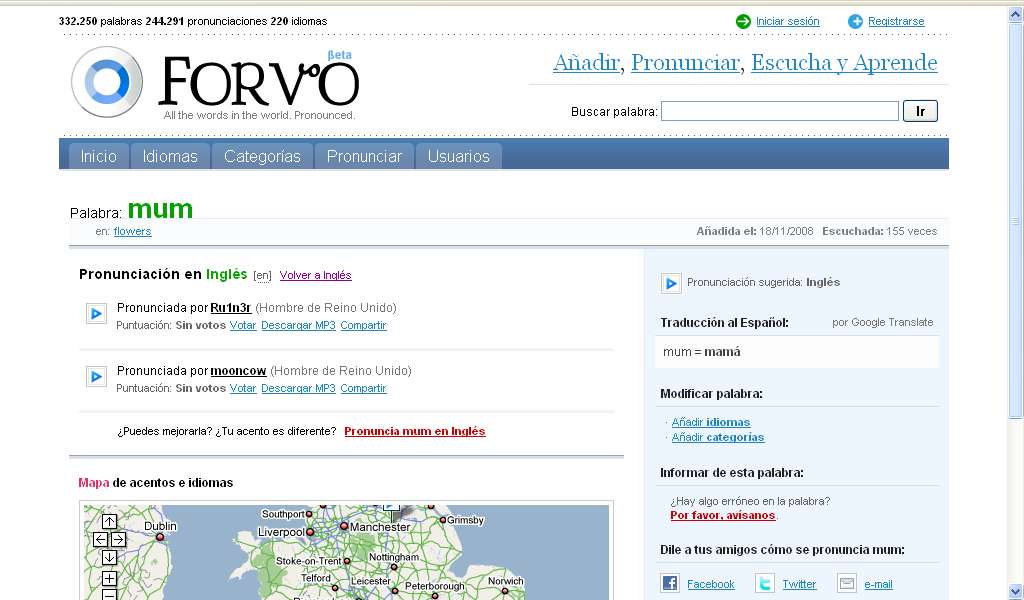Play the suggested English pronunciation
This screenshot has height=600, width=1024.
[671, 283]
